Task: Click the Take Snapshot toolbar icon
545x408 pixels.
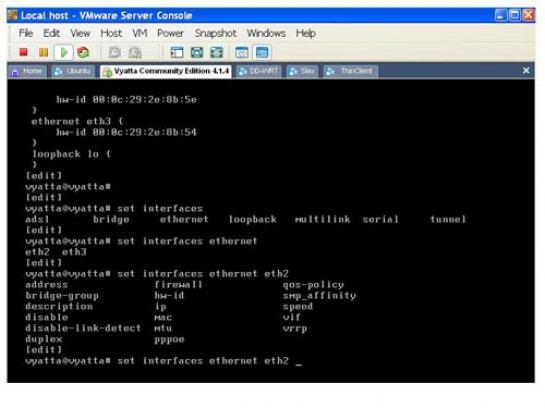Action: click(115, 52)
